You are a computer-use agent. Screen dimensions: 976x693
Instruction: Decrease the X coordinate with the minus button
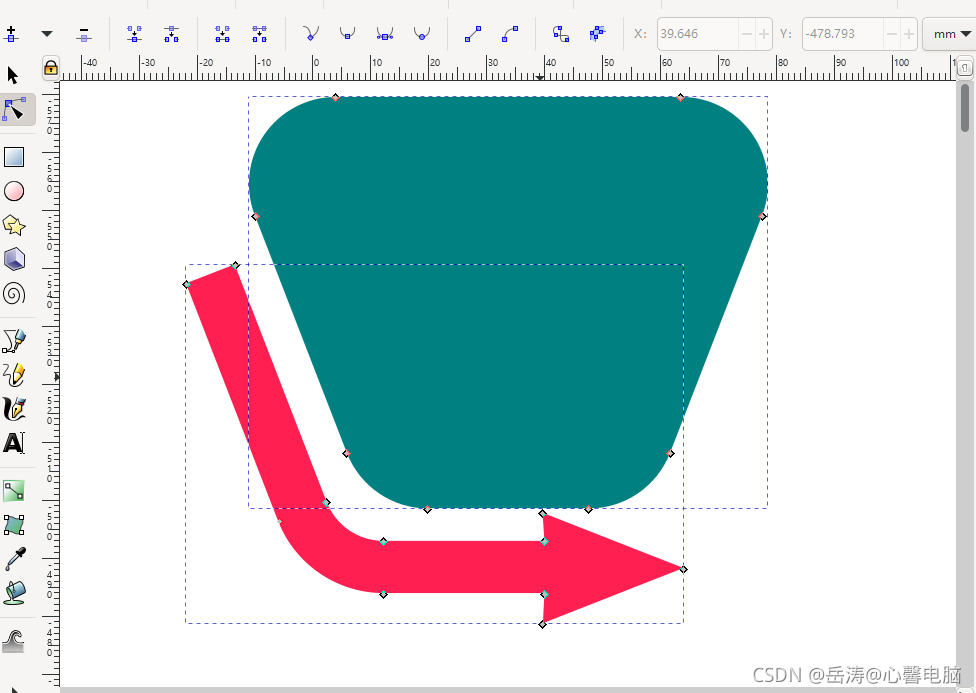(747, 34)
